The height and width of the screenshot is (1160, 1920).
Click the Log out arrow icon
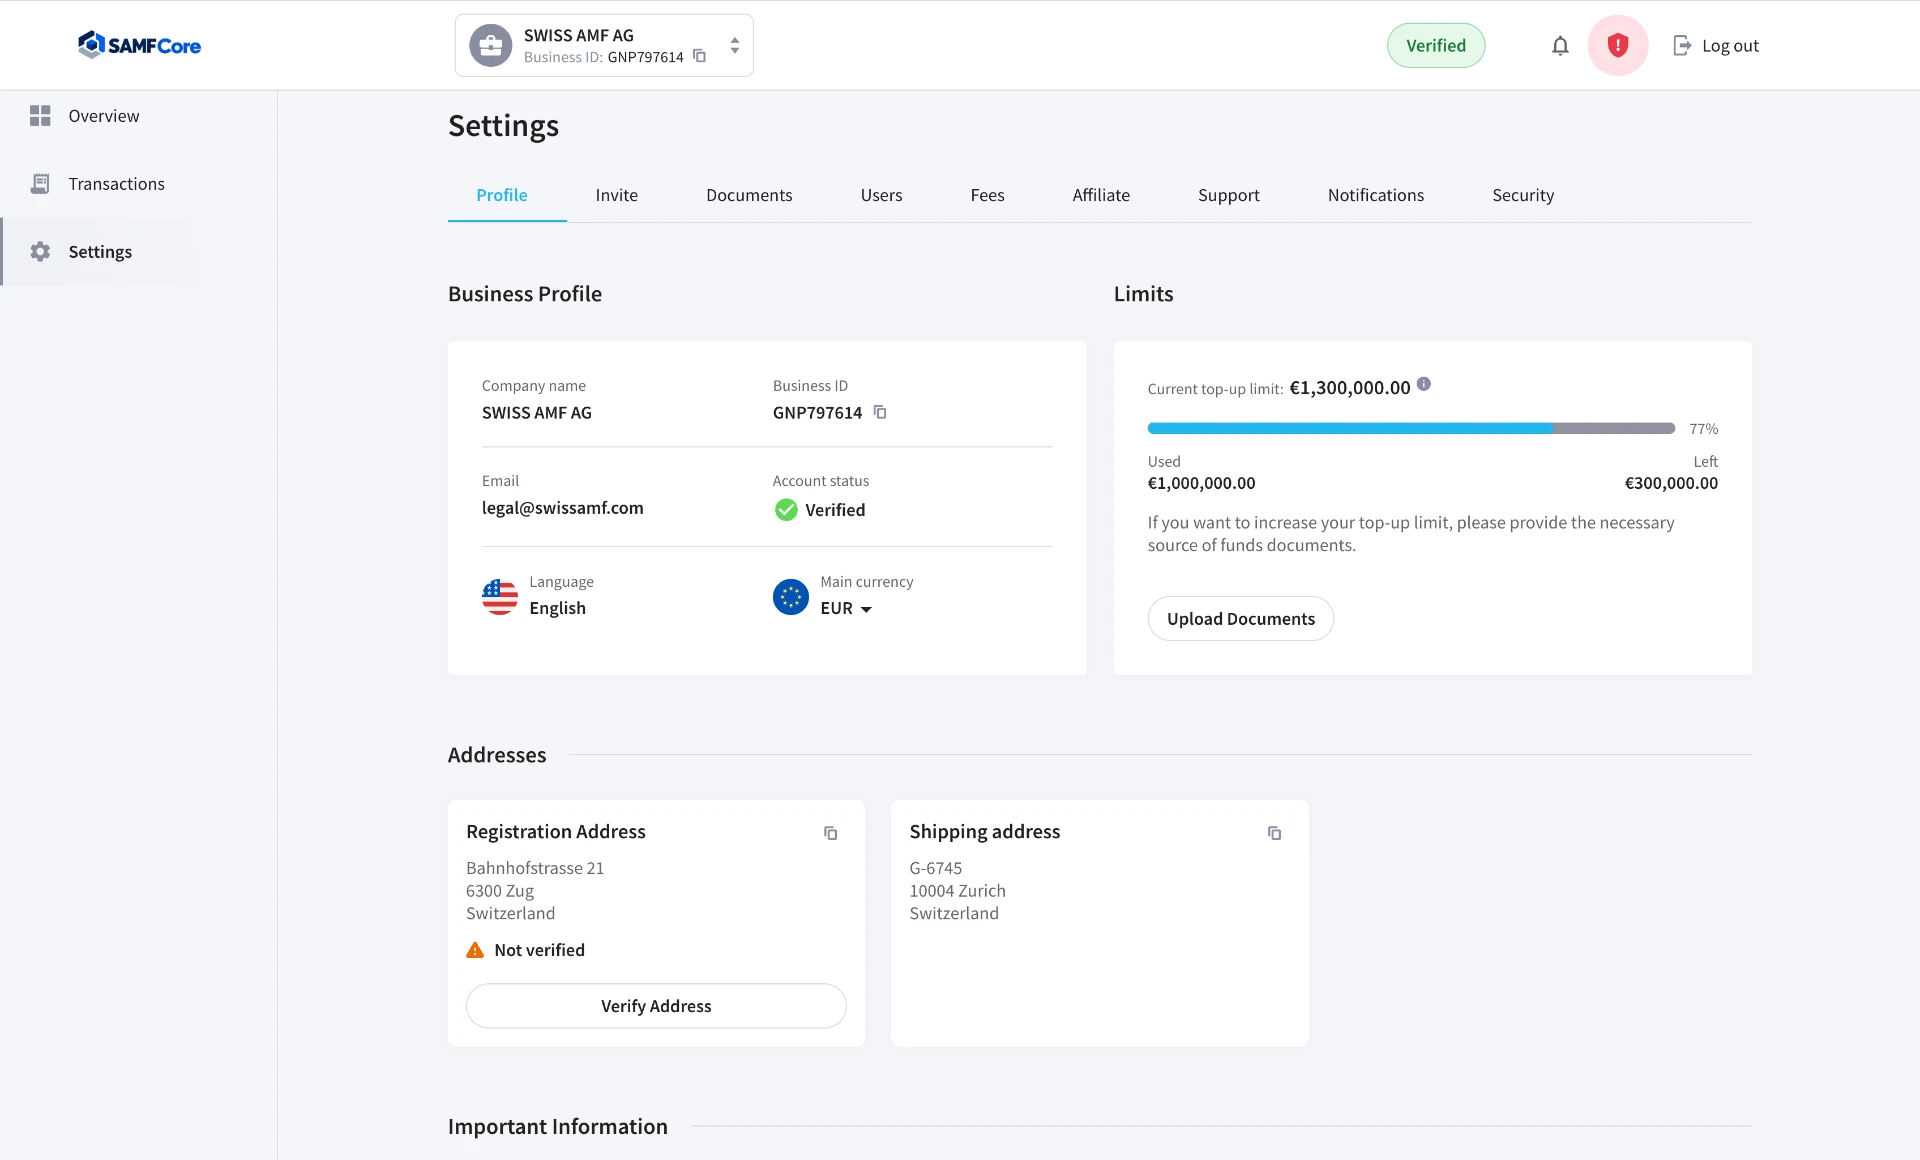pyautogui.click(x=1682, y=45)
